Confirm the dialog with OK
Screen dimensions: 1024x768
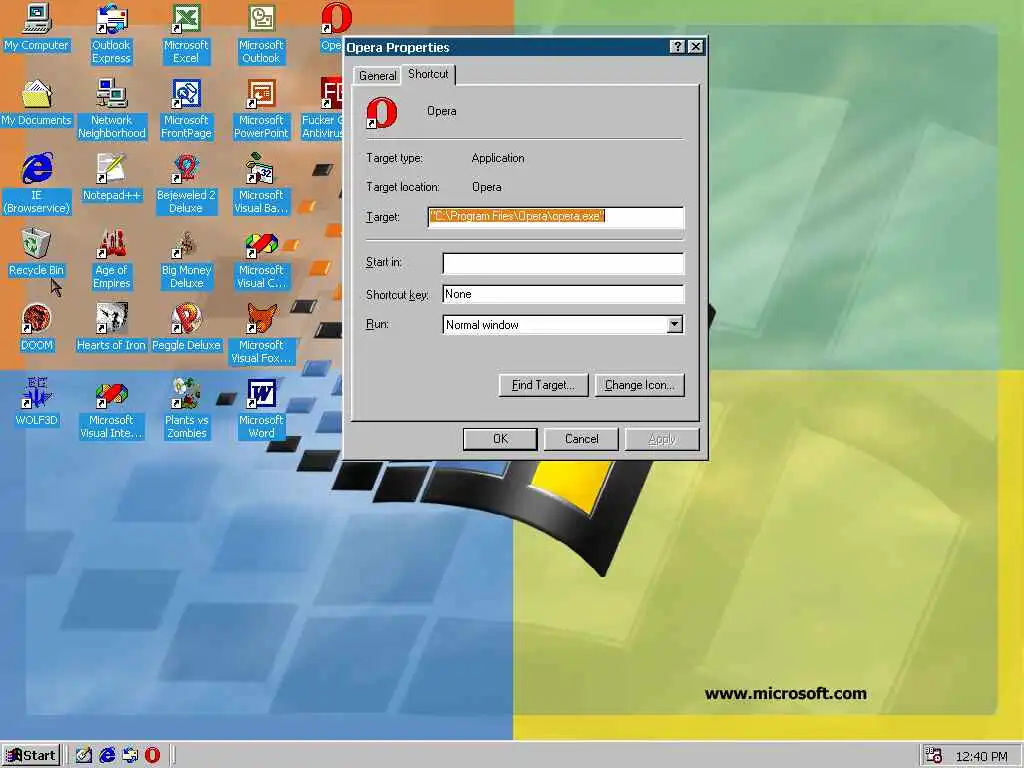pos(500,439)
